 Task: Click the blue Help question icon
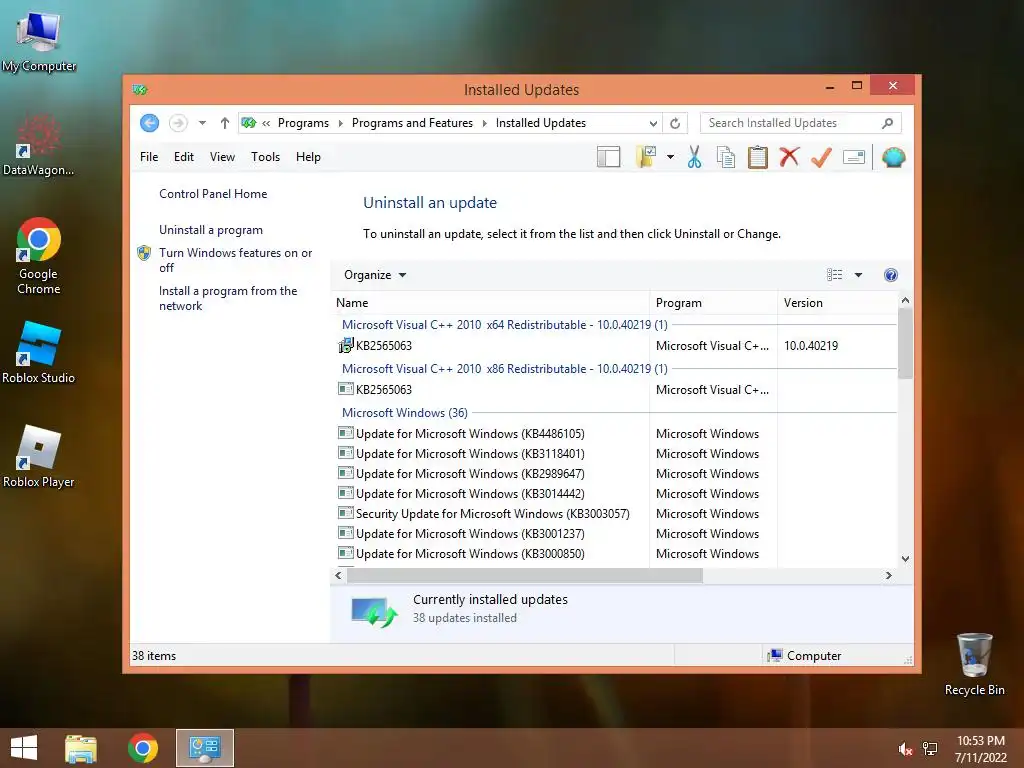click(x=890, y=275)
